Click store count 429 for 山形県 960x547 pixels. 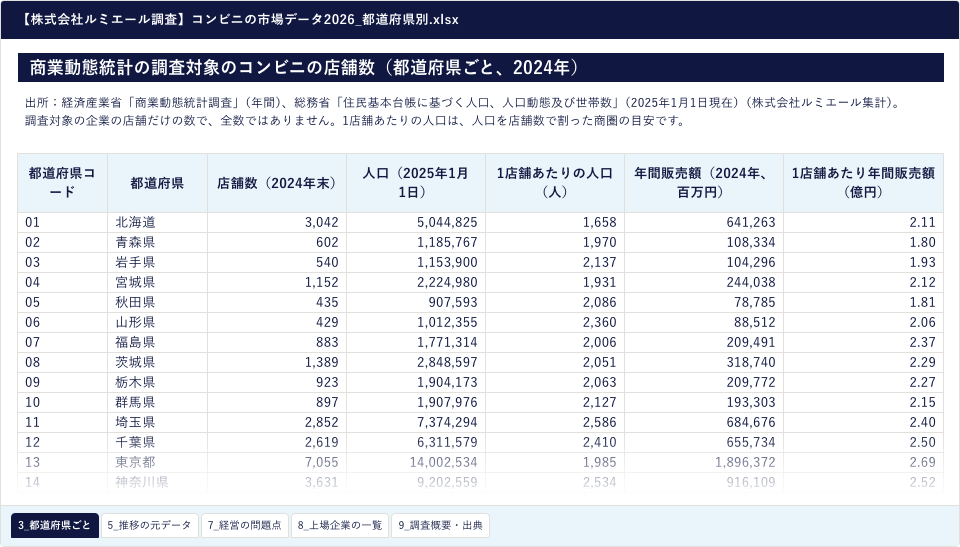tap(277, 322)
